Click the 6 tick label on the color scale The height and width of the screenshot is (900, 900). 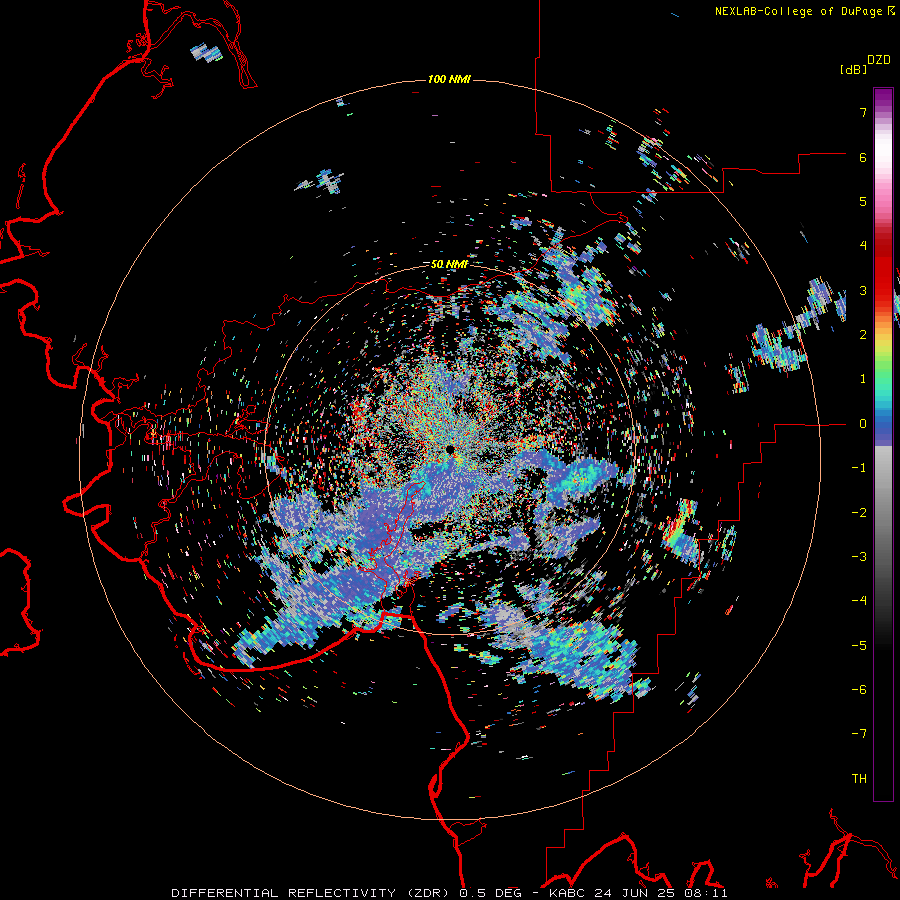coord(863,157)
